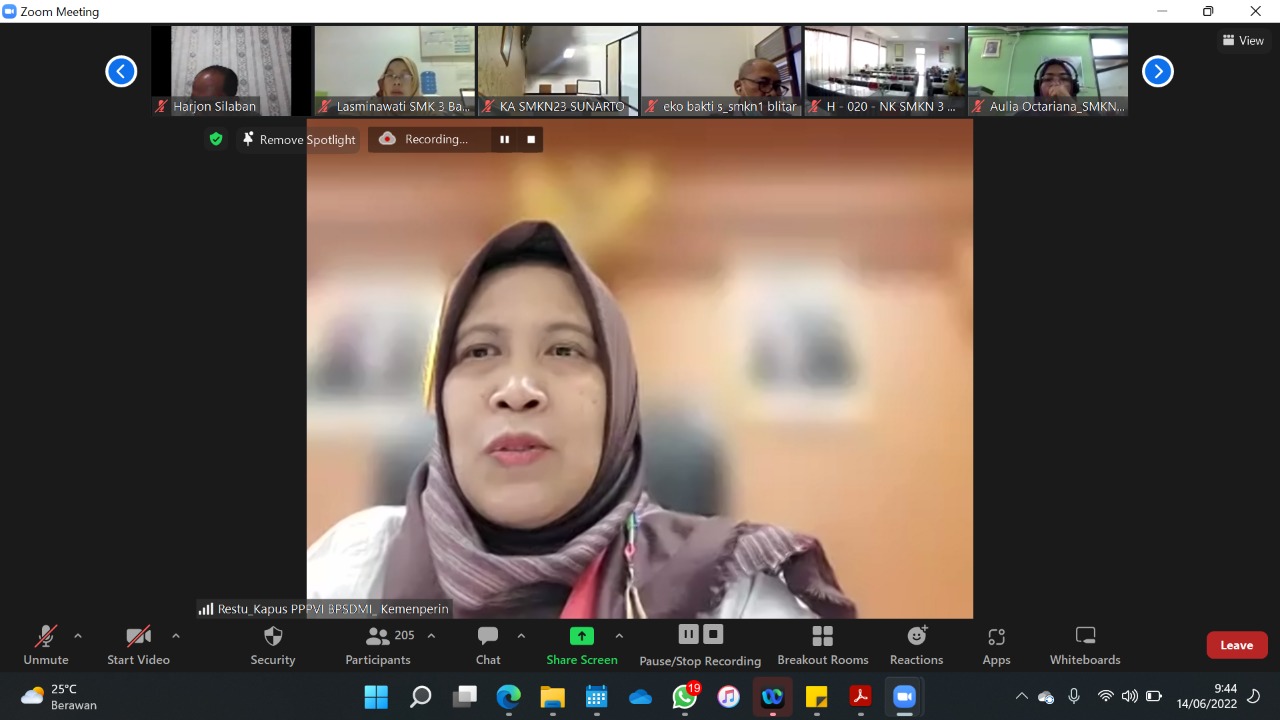Open Microsoft Edge from taskbar
The width and height of the screenshot is (1280, 720).
click(x=509, y=696)
